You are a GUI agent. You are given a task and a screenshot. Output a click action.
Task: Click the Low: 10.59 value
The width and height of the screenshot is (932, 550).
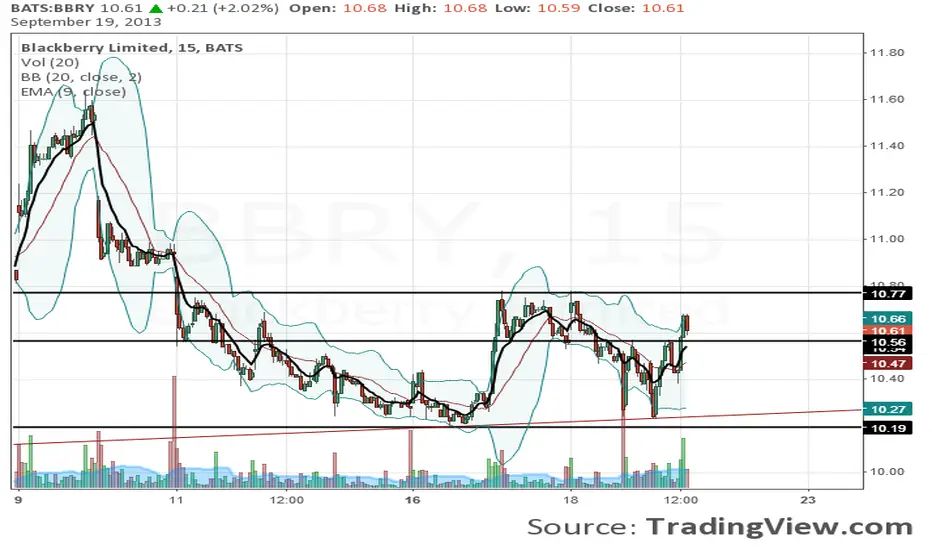537,8
